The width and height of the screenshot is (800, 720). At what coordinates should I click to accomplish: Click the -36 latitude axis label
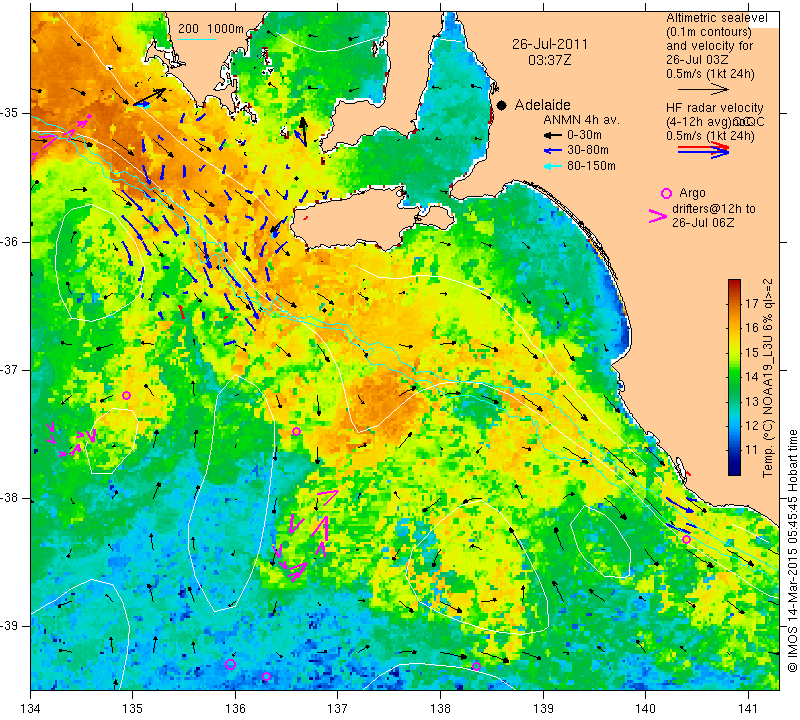[x=9, y=242]
